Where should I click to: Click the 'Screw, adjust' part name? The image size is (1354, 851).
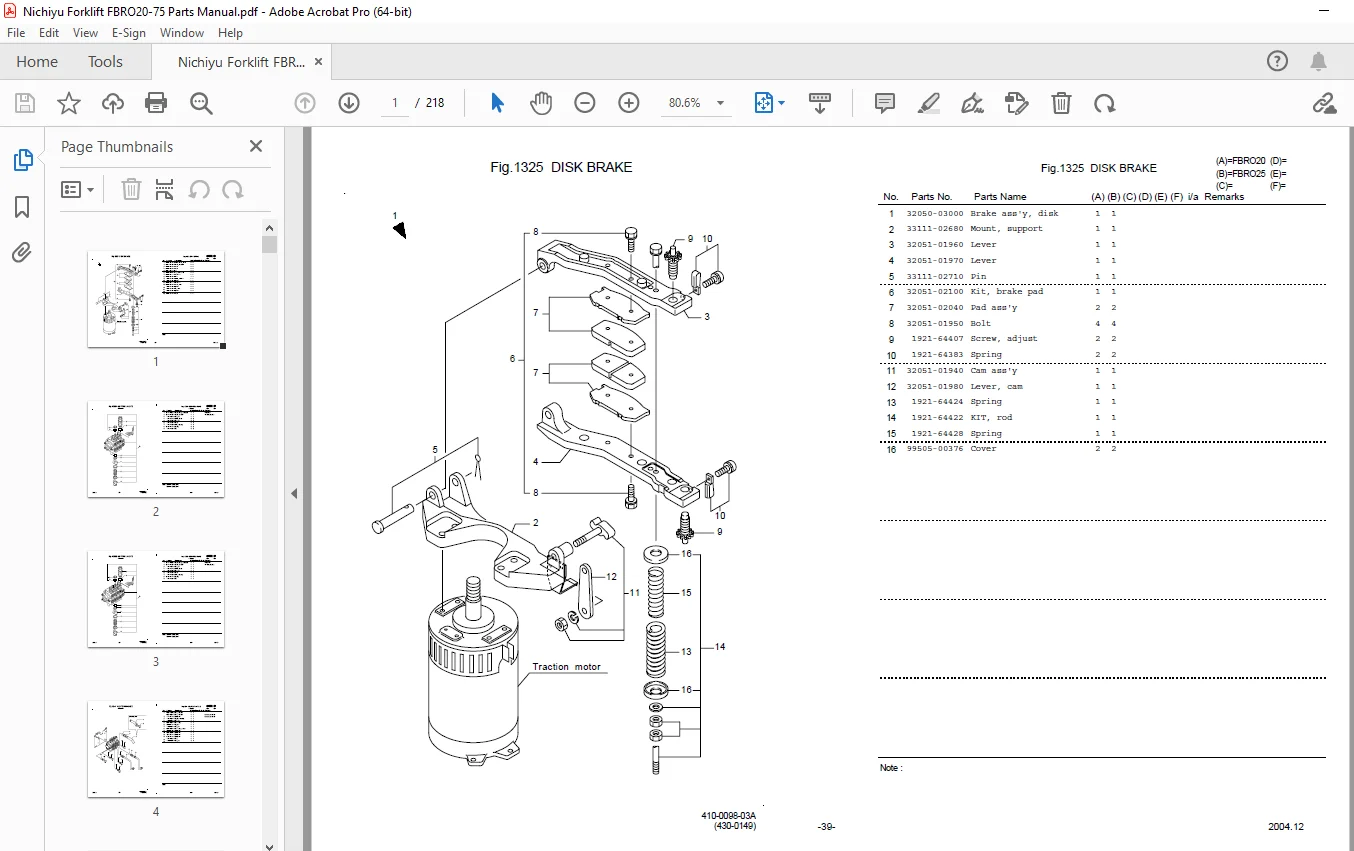click(x=1004, y=339)
